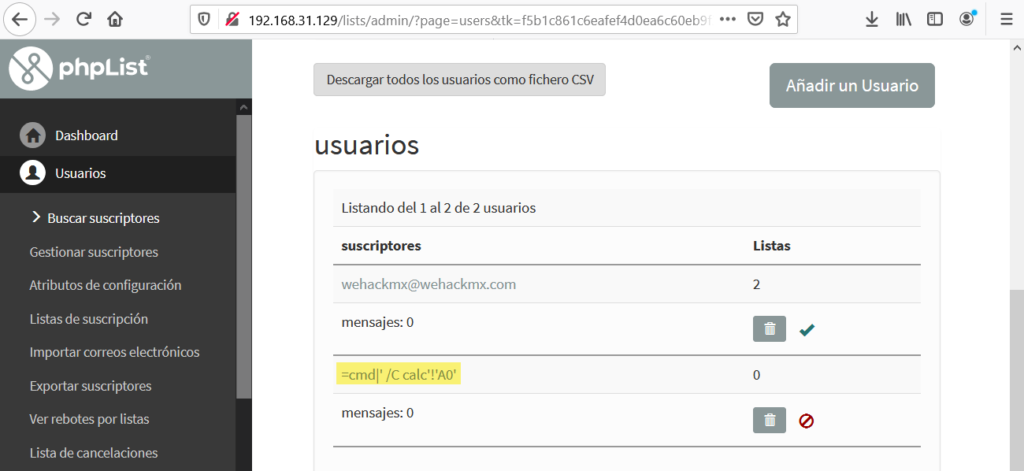Toggle the browser sidebar view
The image size is (1024, 471).
[x=935, y=20]
